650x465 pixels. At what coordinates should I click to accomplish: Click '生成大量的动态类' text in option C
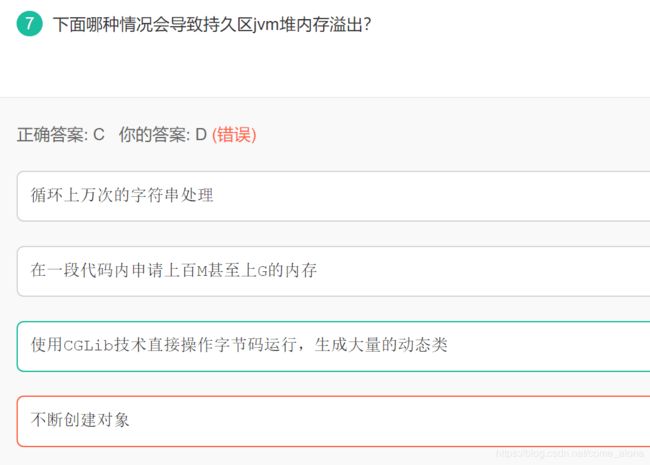381,345
